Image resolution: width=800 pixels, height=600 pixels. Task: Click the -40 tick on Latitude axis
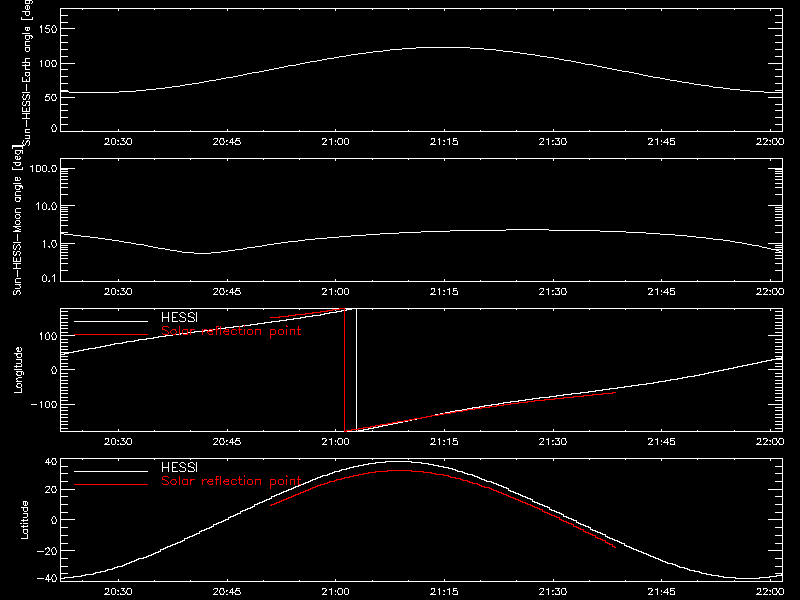tap(47, 578)
